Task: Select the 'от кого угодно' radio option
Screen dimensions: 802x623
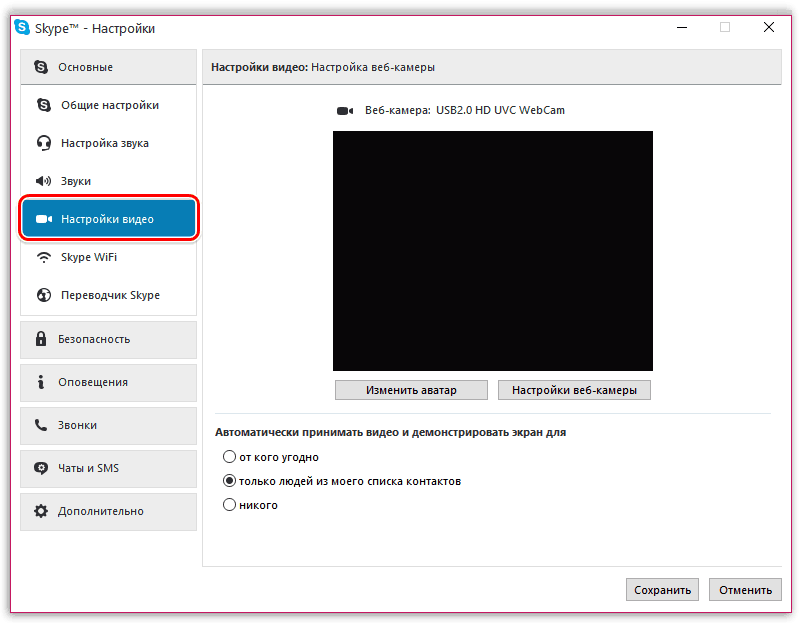Action: tap(229, 456)
